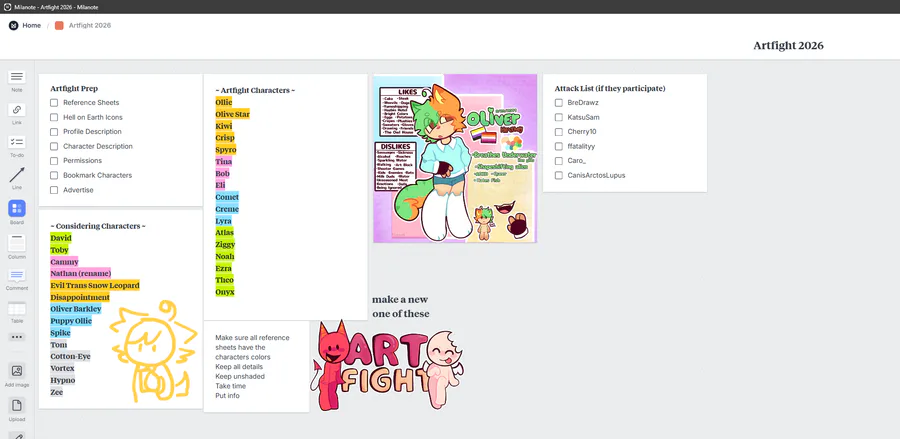This screenshot has width=900, height=439.
Task: Check the Profile Description checkbox
Action: point(54,131)
